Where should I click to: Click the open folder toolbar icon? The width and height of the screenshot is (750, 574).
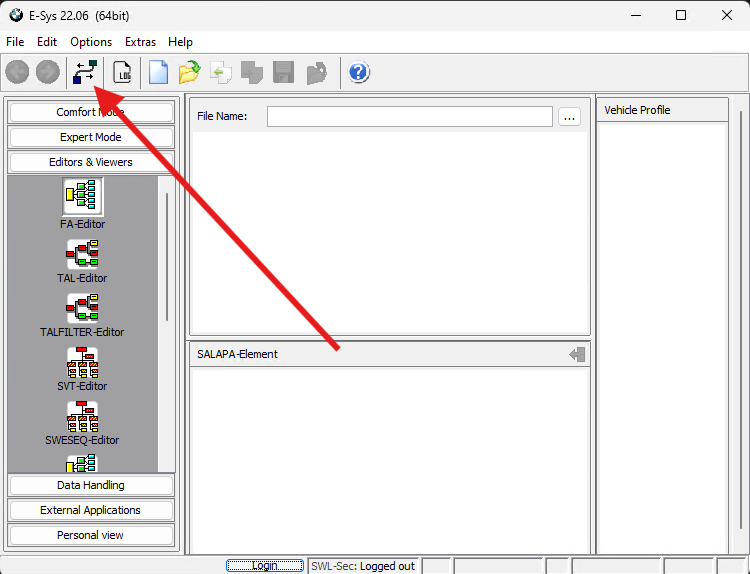[x=189, y=72]
